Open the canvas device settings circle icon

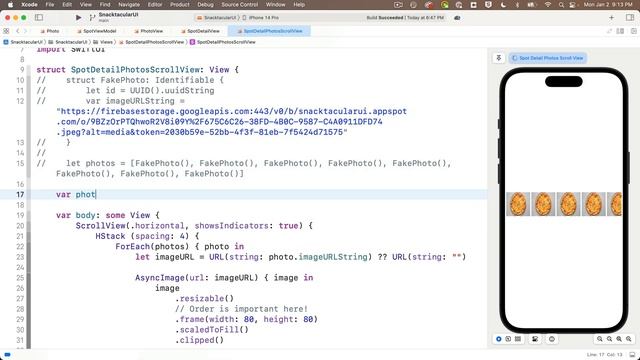pos(552,339)
